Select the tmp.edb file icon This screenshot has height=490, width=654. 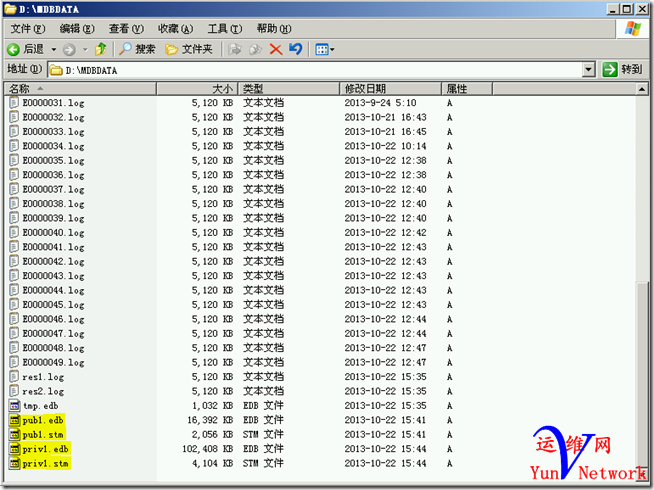click(15, 405)
